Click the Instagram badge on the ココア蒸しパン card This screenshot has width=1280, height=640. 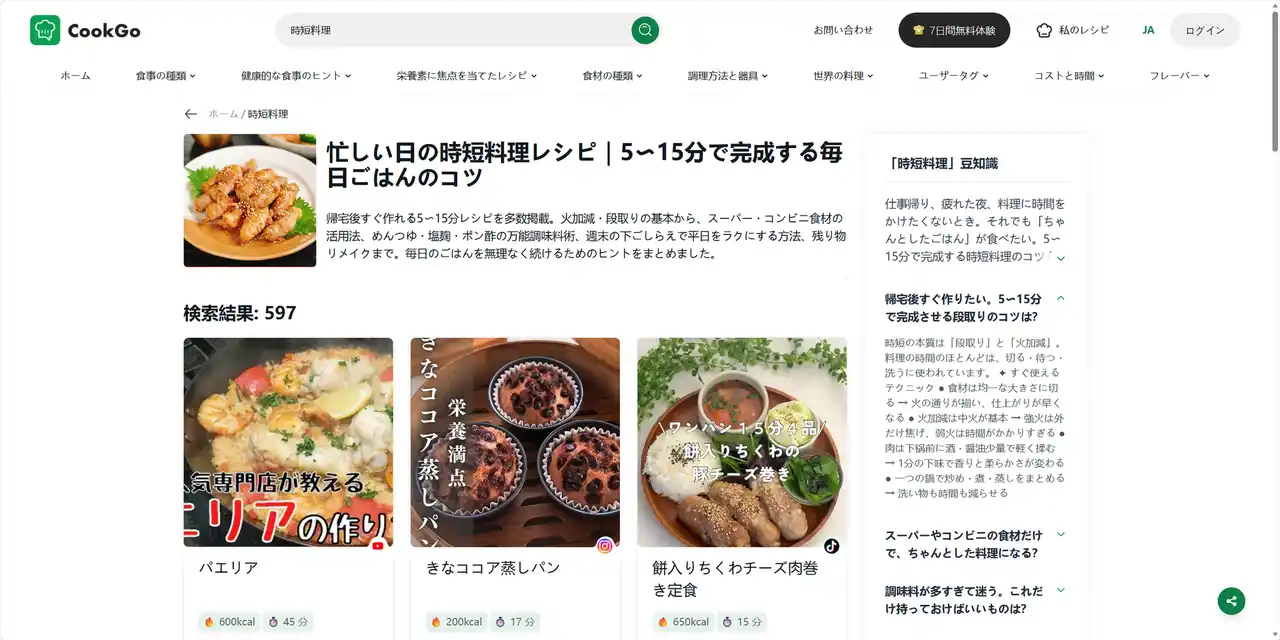(x=605, y=546)
